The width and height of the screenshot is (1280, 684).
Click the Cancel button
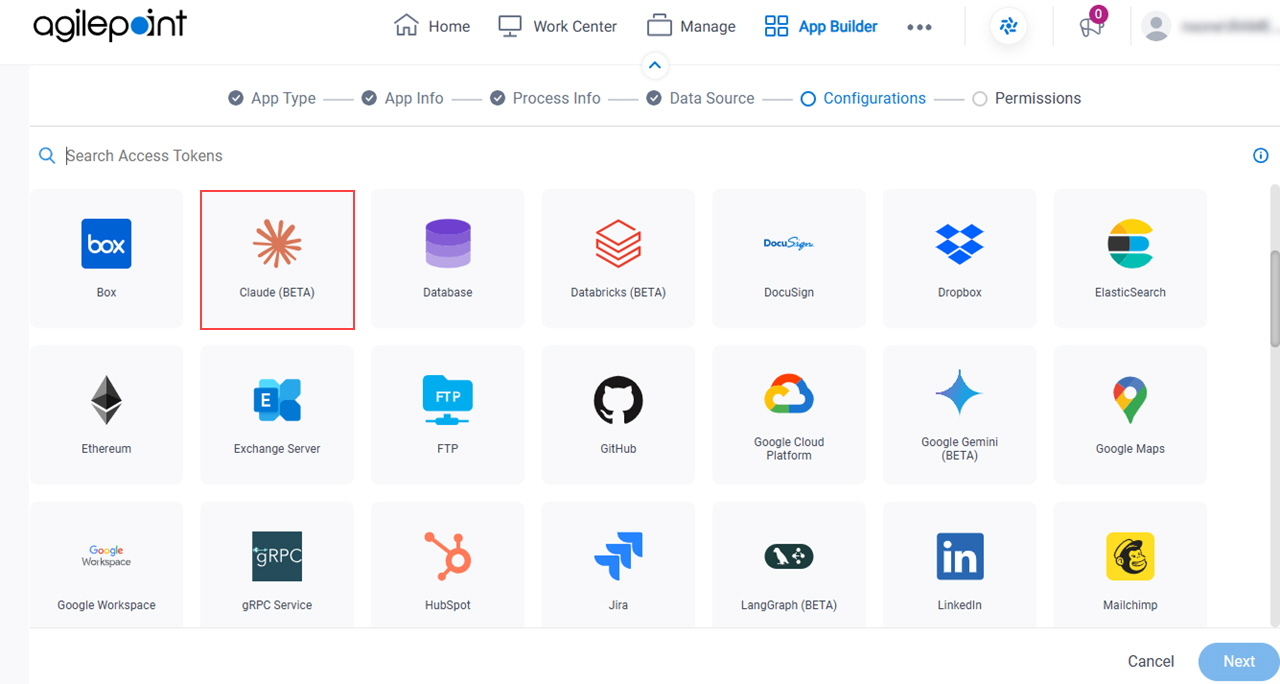1151,661
